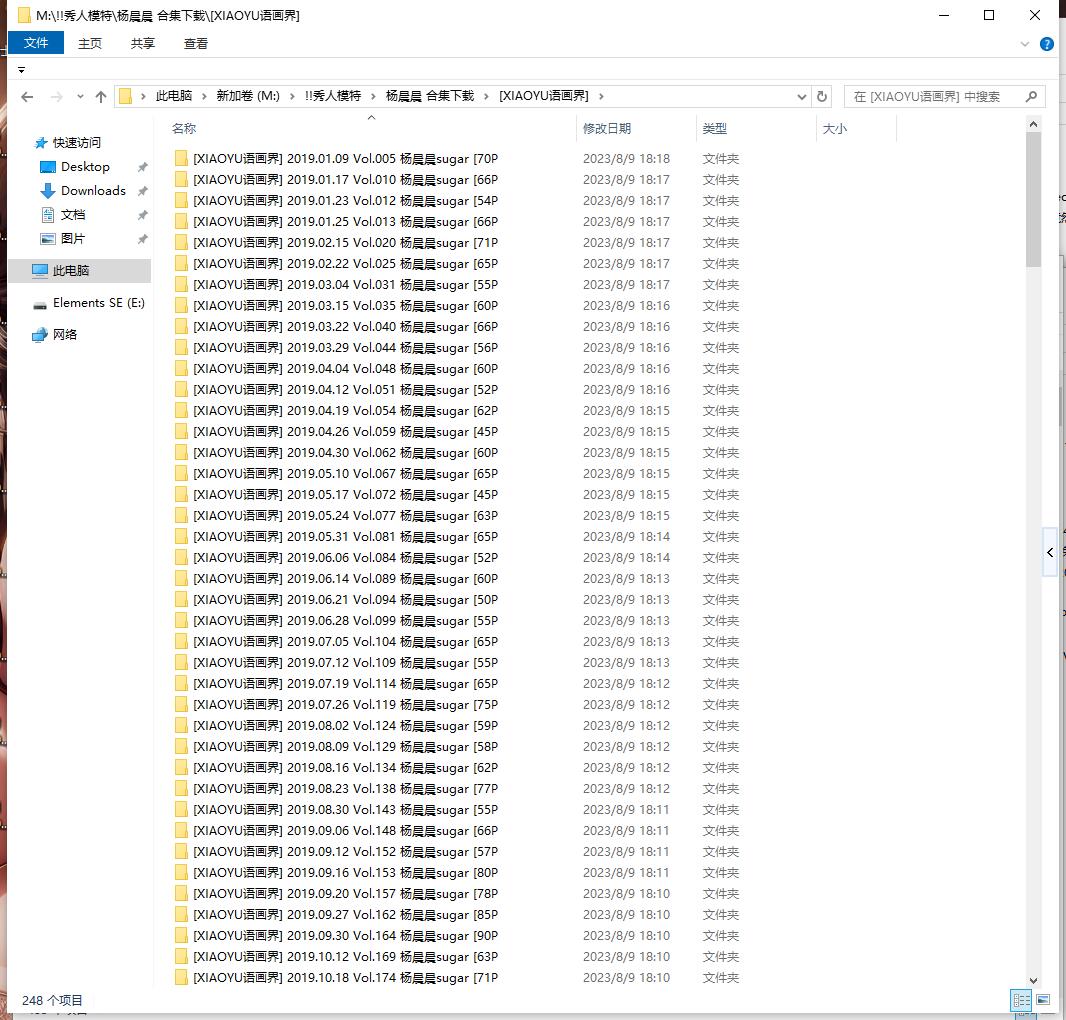Select the 2019.07.26 Vol.119 folder name
This screenshot has height=1020, width=1066.
(x=345, y=704)
